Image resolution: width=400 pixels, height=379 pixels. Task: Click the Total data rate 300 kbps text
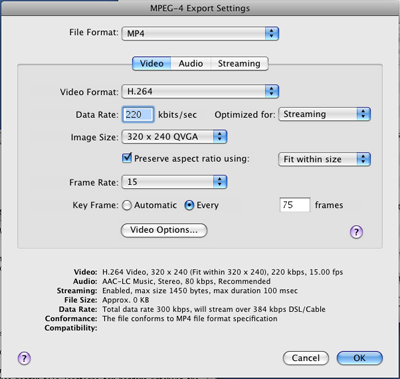pyautogui.click(x=214, y=309)
